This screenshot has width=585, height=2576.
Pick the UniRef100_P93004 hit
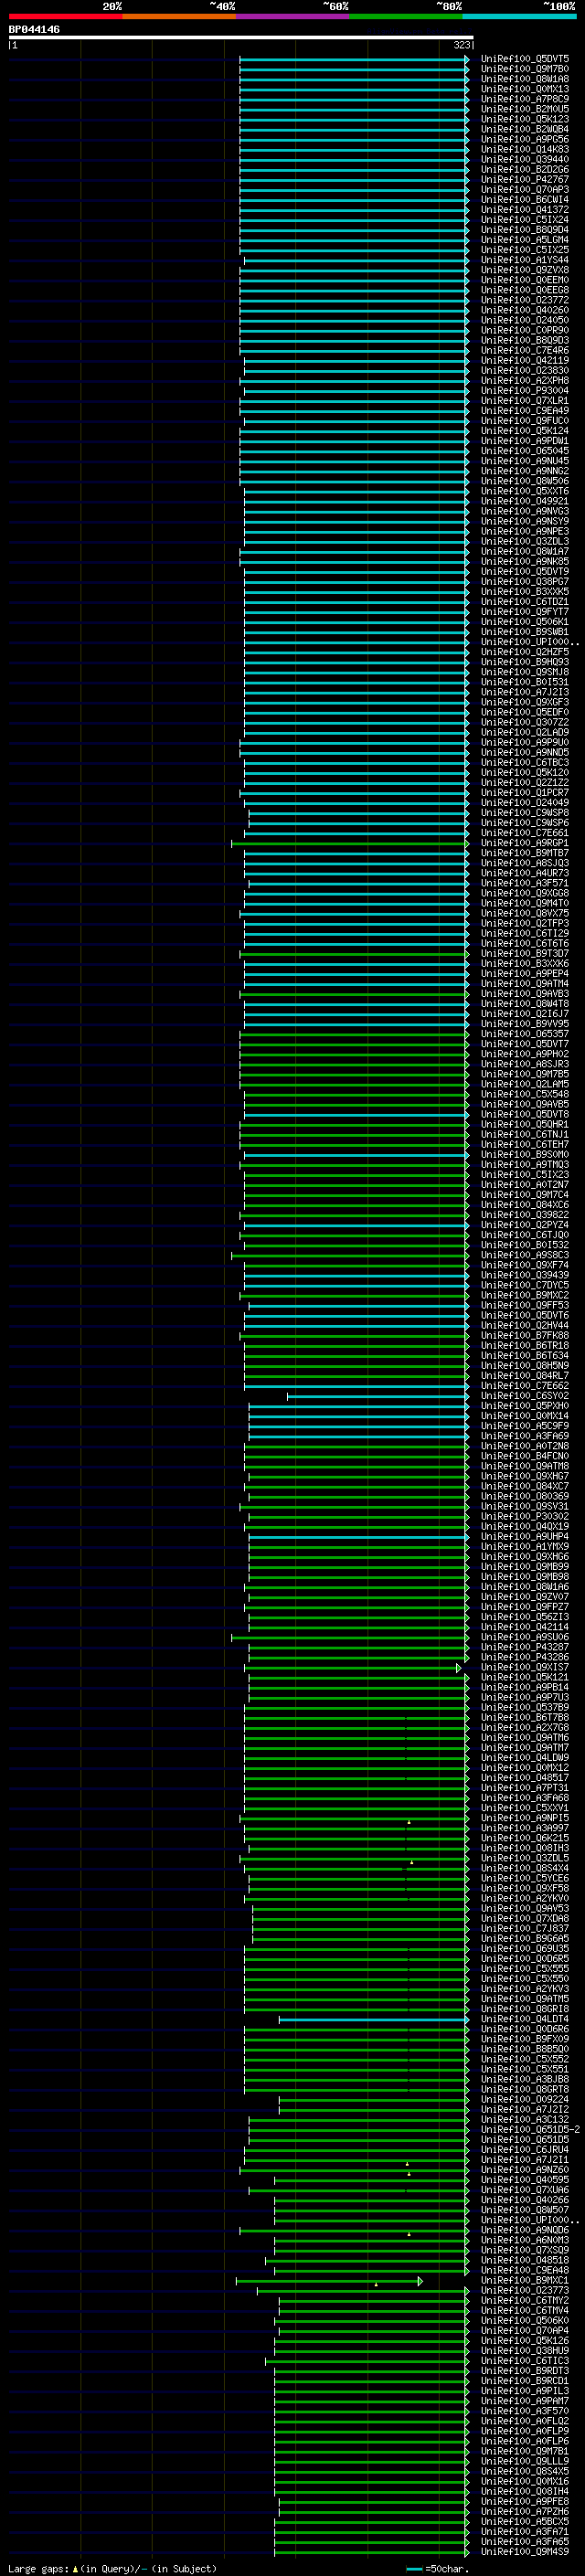pyautogui.click(x=525, y=391)
